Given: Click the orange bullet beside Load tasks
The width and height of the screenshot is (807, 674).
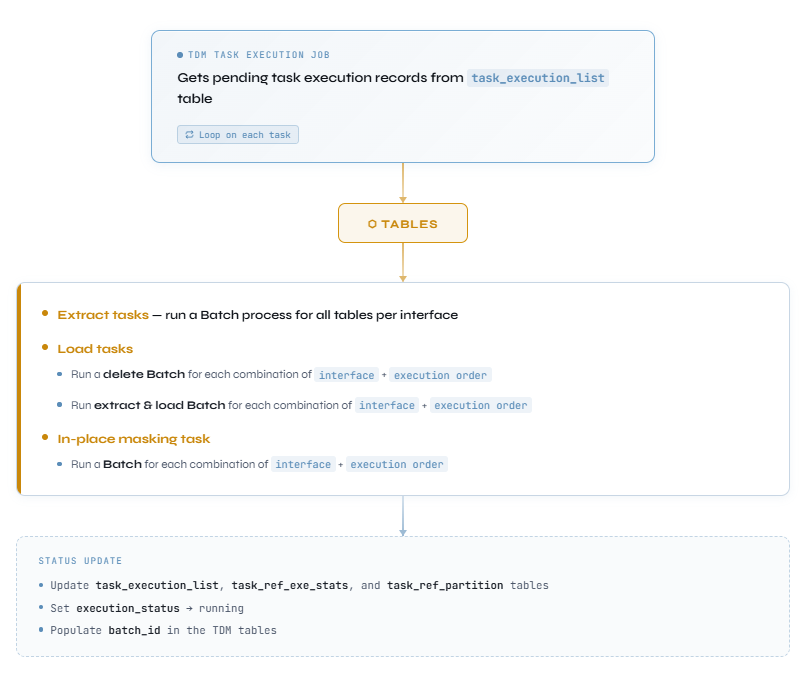Looking at the screenshot, I should coord(45,348).
